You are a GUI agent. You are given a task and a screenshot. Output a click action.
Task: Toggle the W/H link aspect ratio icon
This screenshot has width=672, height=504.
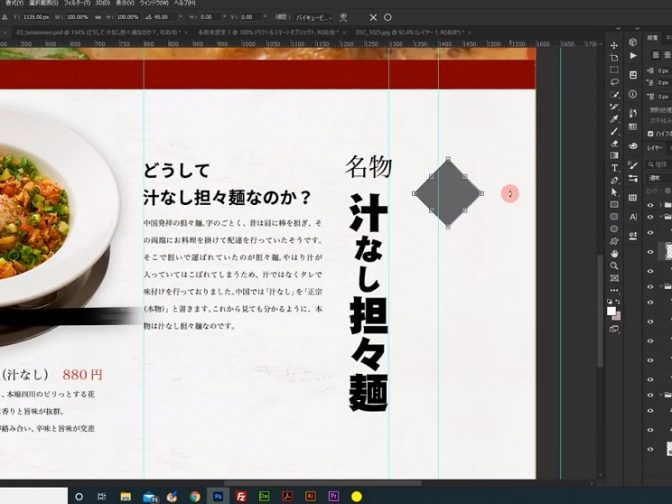point(98,17)
